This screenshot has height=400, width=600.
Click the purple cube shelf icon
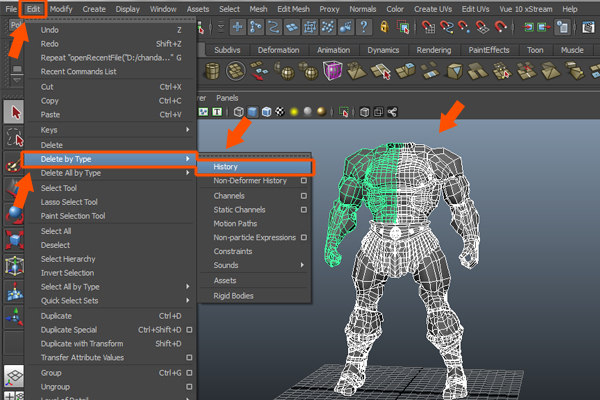point(332,69)
